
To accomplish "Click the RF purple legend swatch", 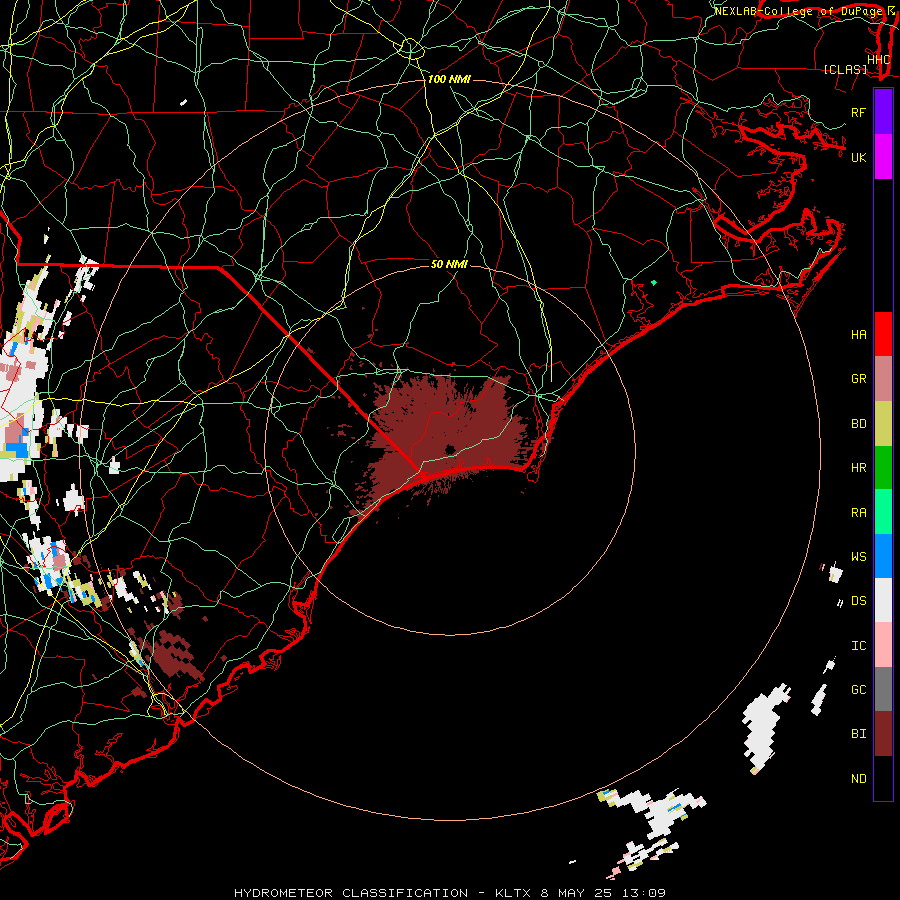I will click(883, 112).
